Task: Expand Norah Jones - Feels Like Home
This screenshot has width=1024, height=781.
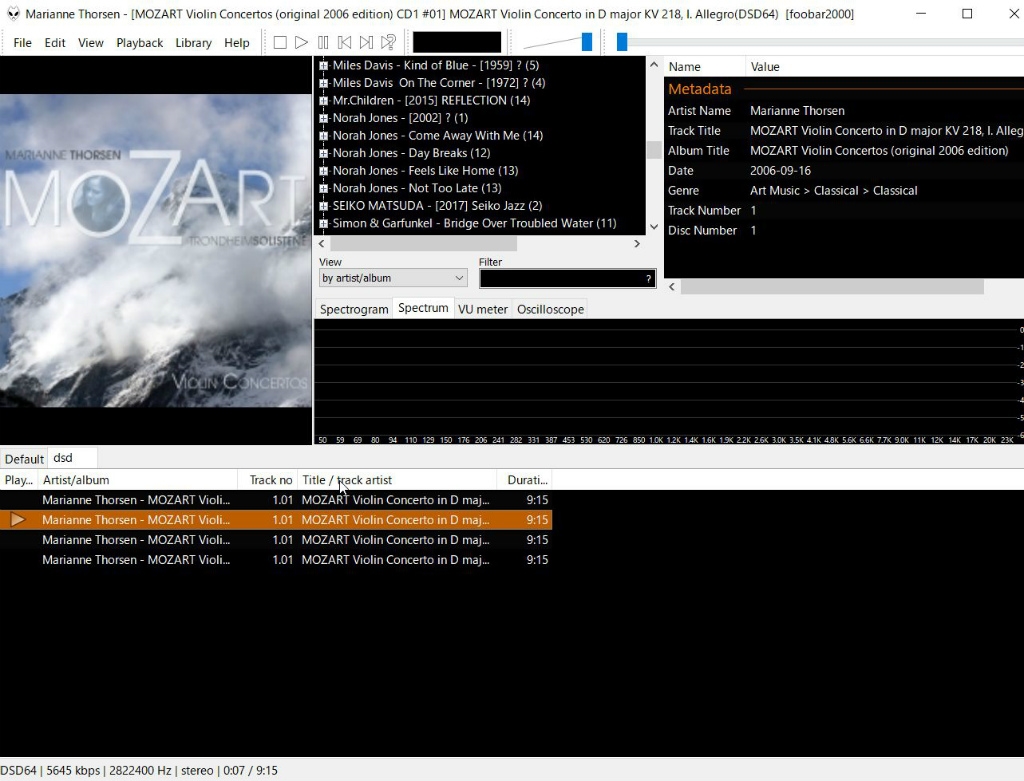Action: coord(323,171)
